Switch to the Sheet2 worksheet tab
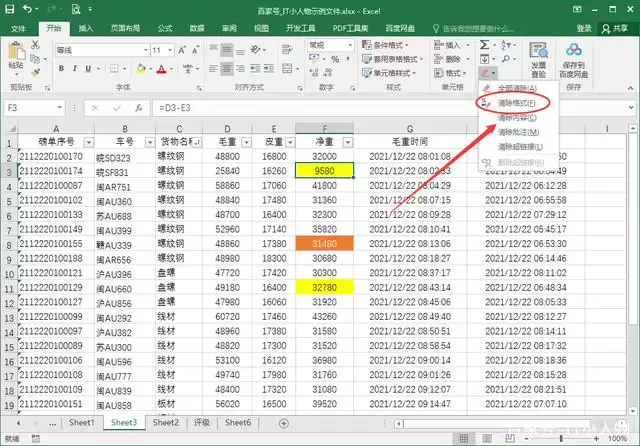This screenshot has width=640, height=446. coord(166,423)
